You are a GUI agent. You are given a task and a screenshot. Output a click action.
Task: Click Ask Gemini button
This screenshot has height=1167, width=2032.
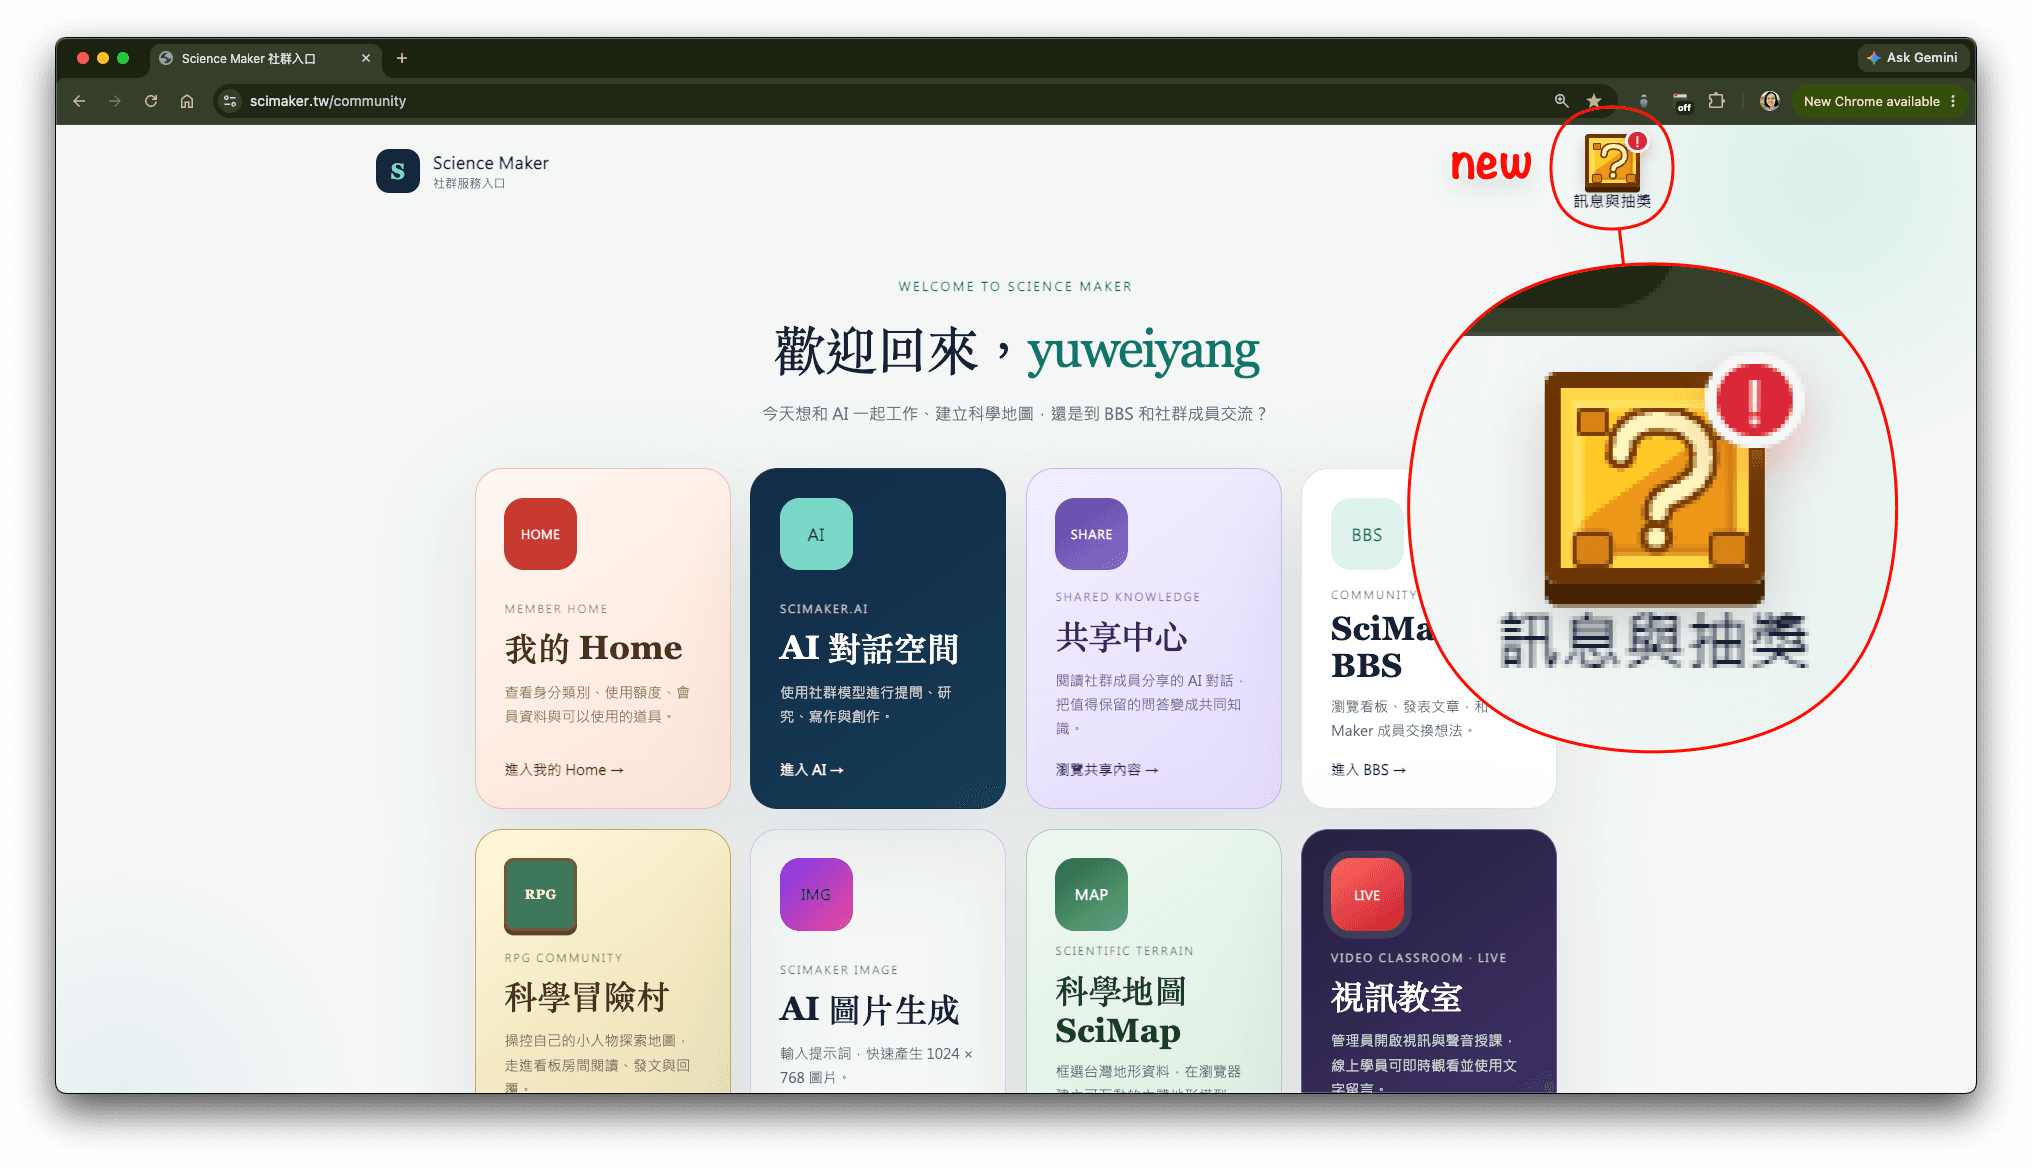pyautogui.click(x=1912, y=58)
